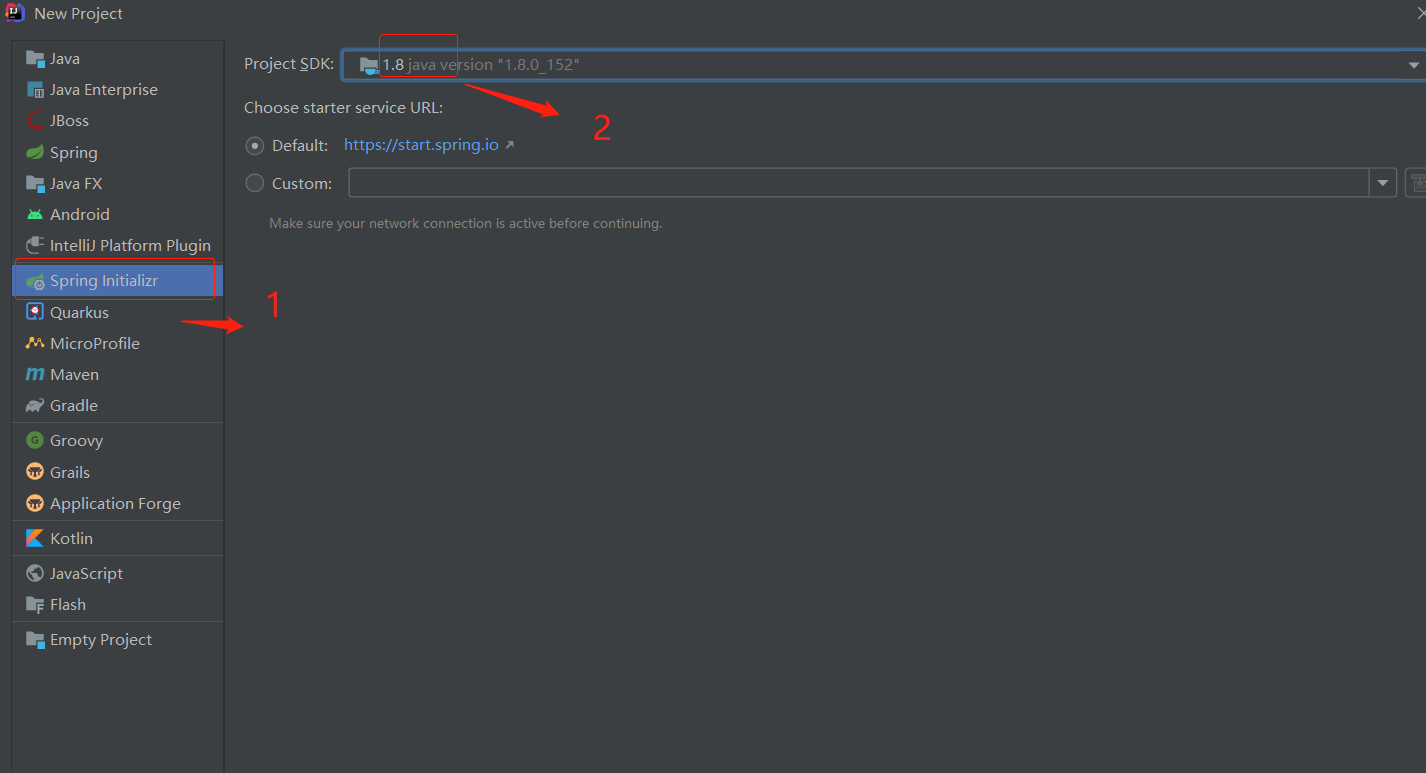1426x773 pixels.
Task: Select the Default starter service radio button
Action: click(x=255, y=146)
